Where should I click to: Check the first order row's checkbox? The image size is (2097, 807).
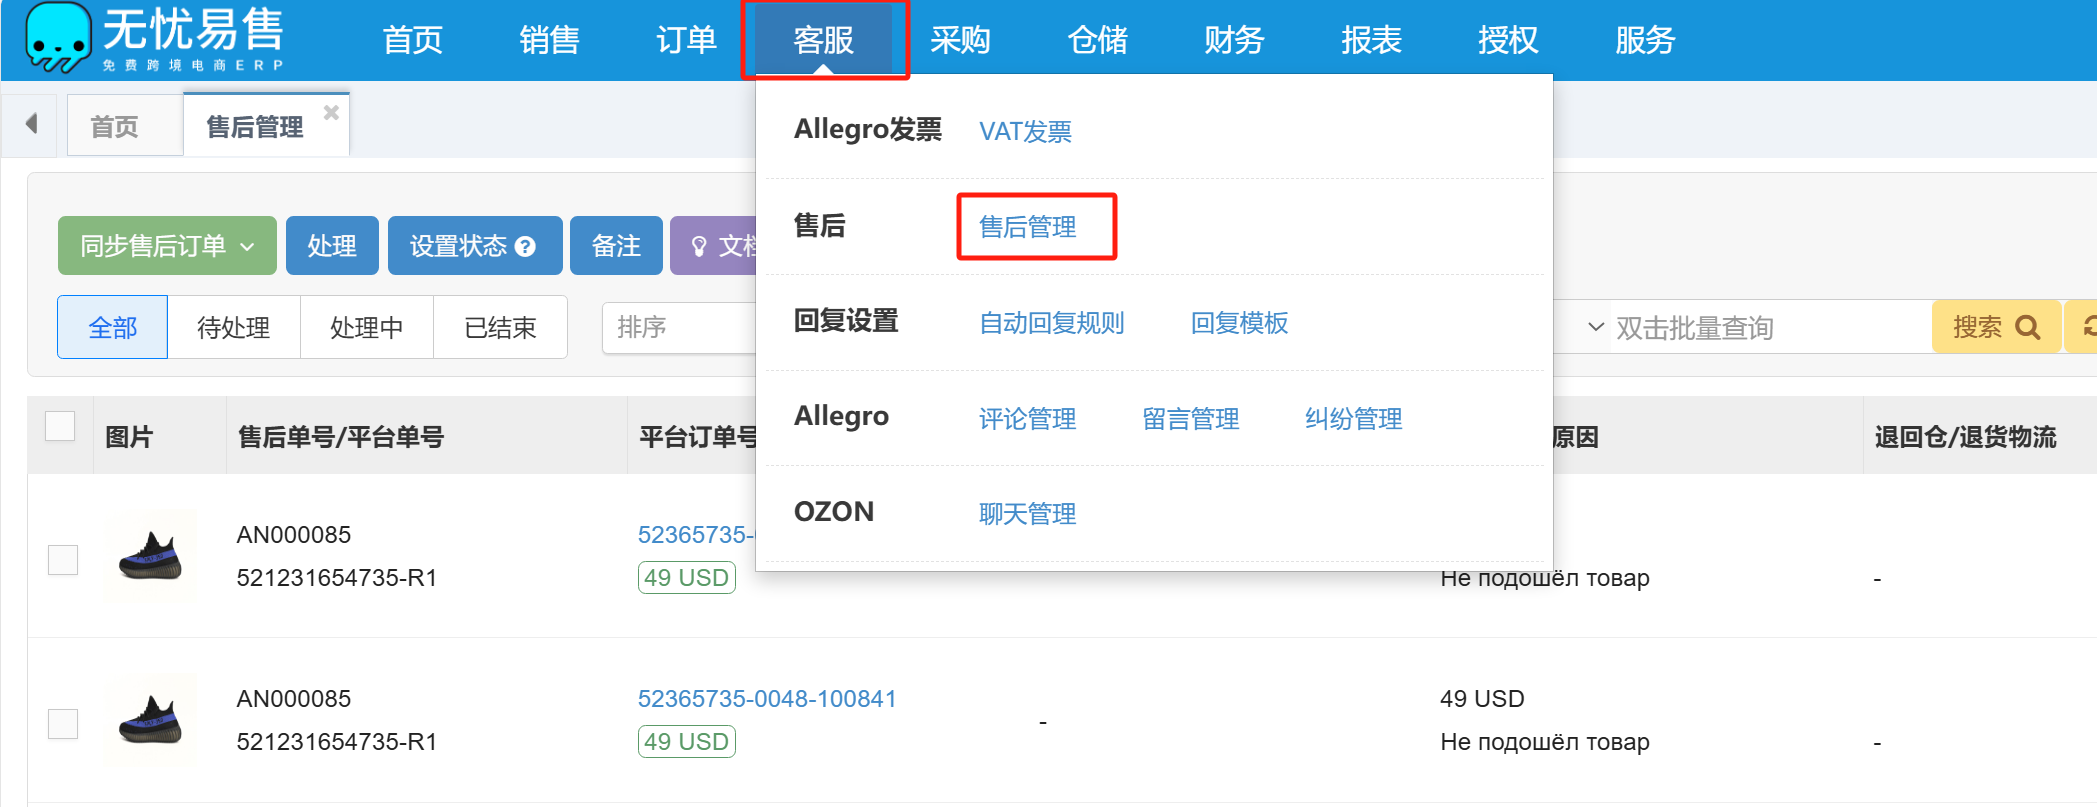pyautogui.click(x=63, y=559)
